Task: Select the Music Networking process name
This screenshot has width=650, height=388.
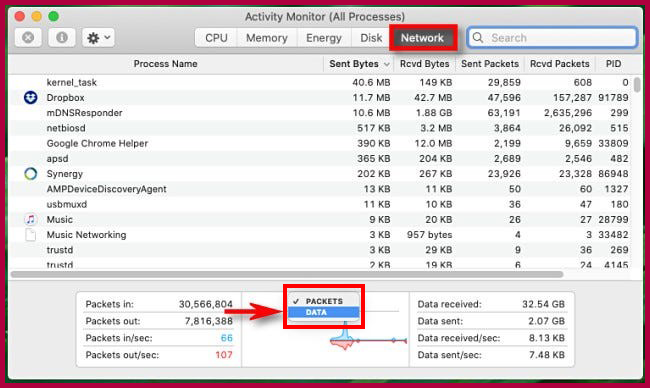Action: (87, 235)
